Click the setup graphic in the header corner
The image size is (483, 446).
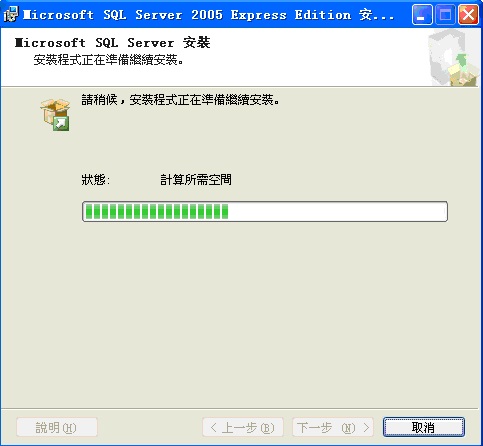pos(454,58)
